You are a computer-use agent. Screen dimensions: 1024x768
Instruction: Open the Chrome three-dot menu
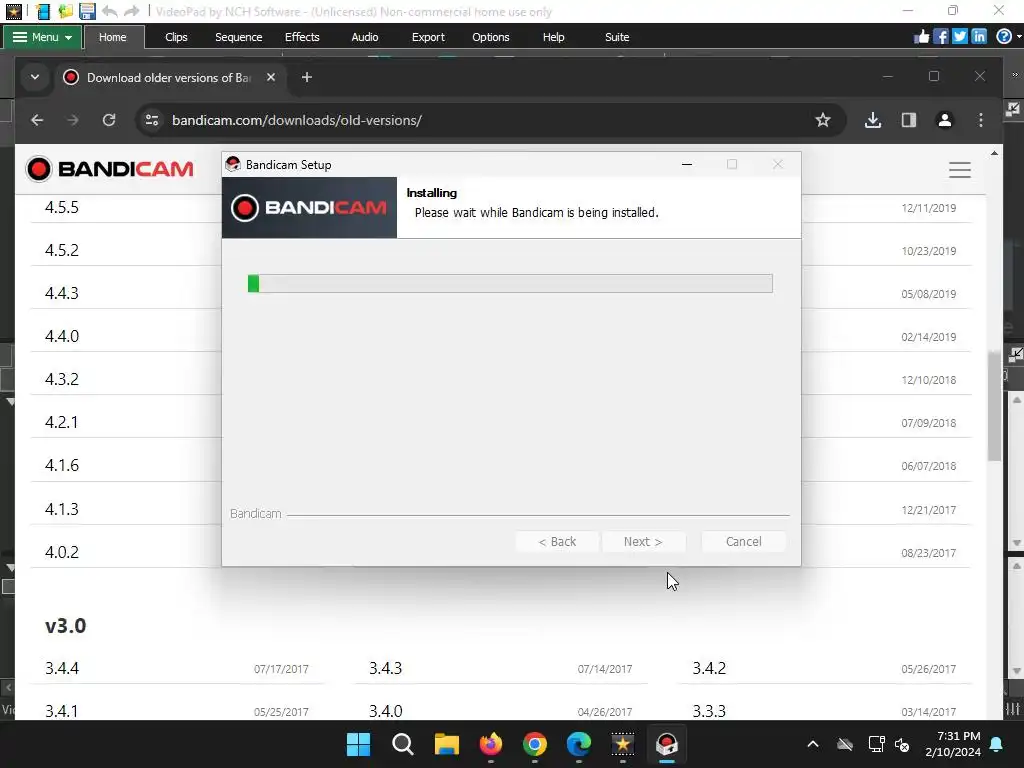point(980,120)
